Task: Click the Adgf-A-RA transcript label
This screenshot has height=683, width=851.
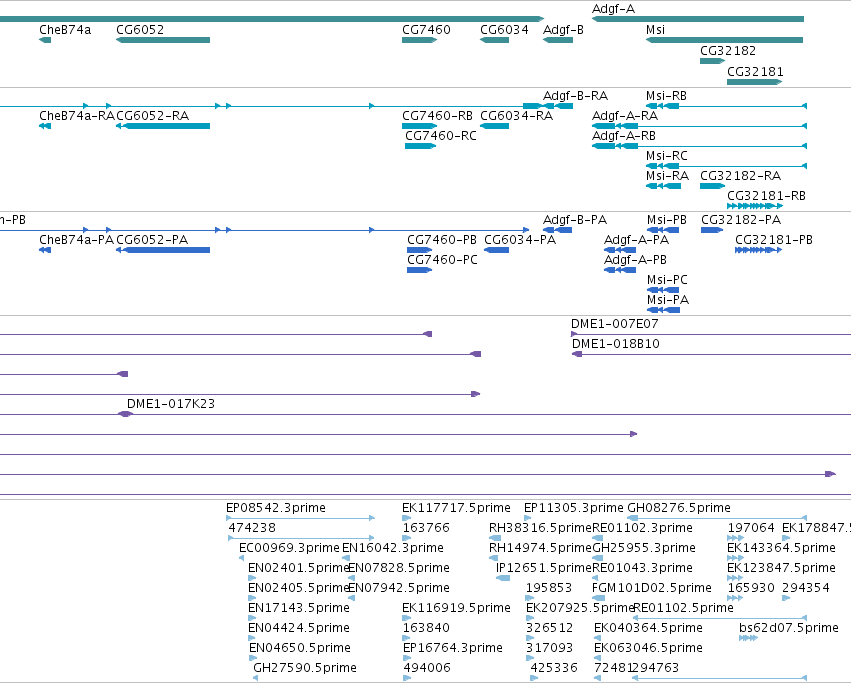Action: [x=625, y=116]
